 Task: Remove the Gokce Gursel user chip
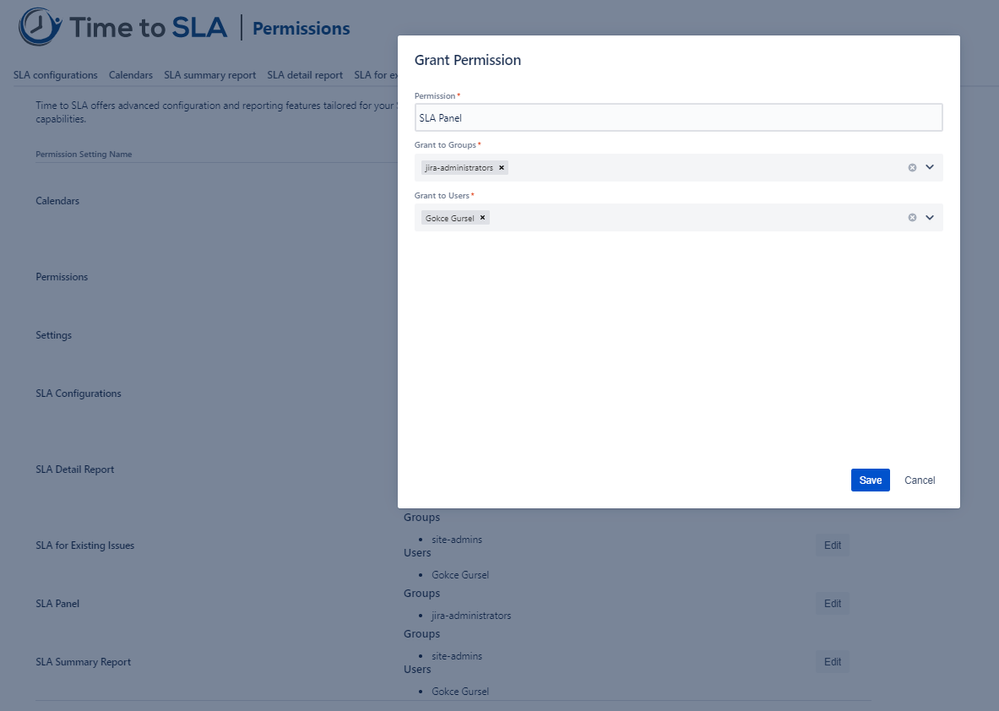pyautogui.click(x=482, y=217)
